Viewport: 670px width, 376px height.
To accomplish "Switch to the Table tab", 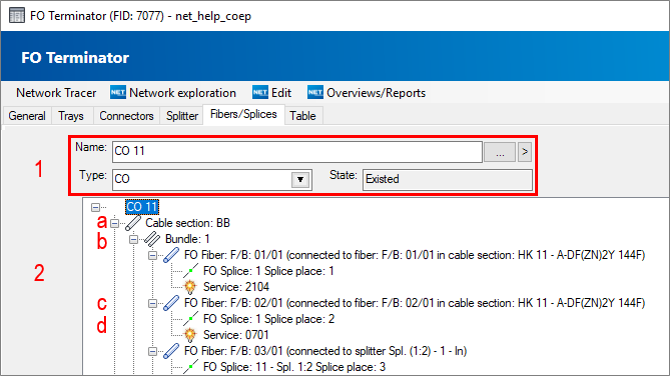I will [x=303, y=116].
